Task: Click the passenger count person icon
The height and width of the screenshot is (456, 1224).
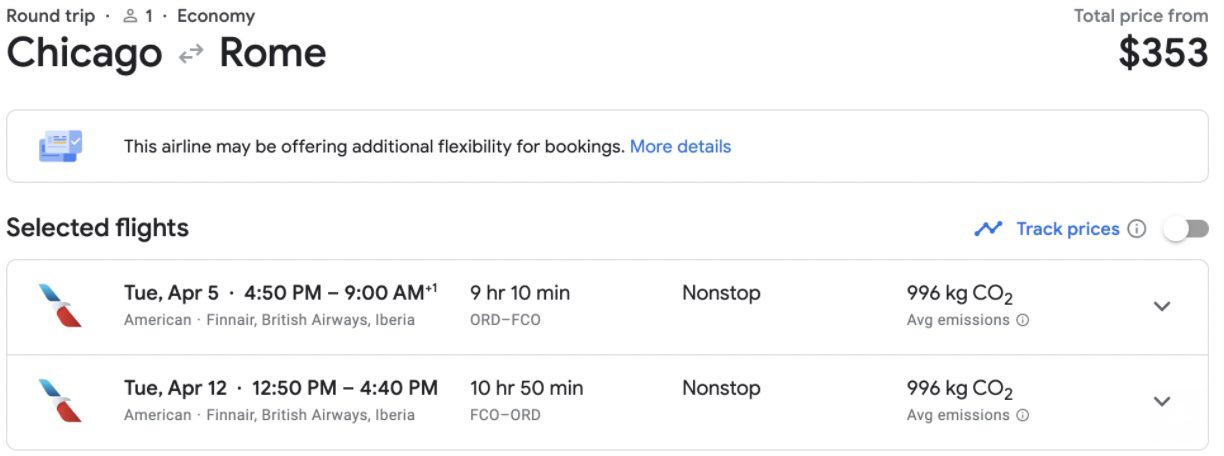Action: [129, 16]
